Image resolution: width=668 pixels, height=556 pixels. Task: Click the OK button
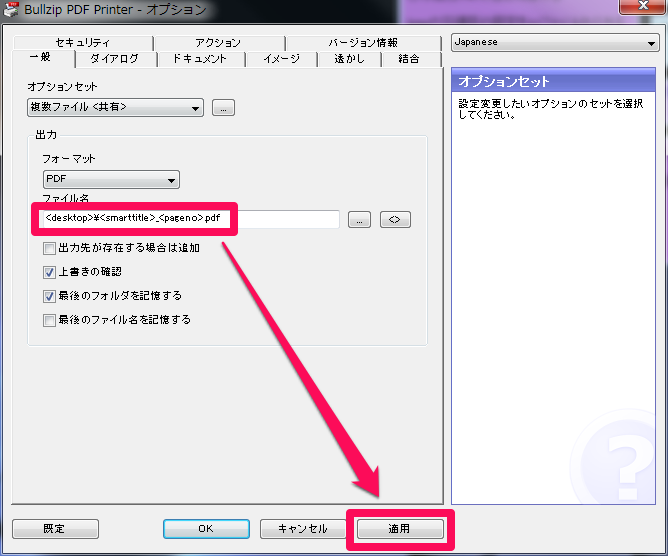[206, 528]
